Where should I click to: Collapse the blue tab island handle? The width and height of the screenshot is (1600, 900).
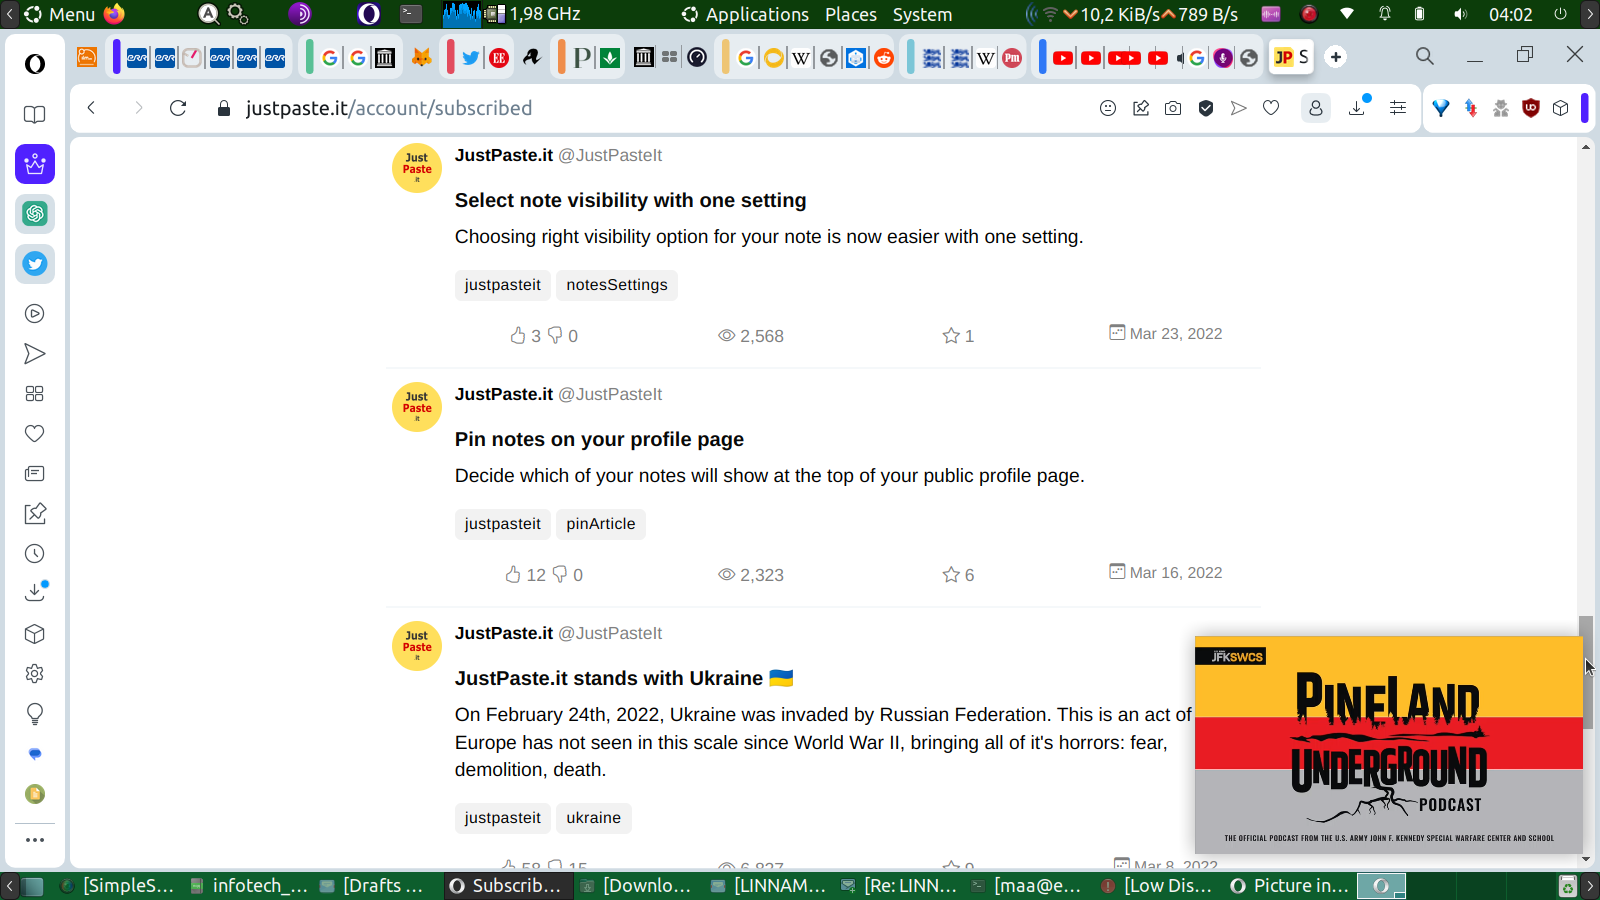click(1042, 57)
